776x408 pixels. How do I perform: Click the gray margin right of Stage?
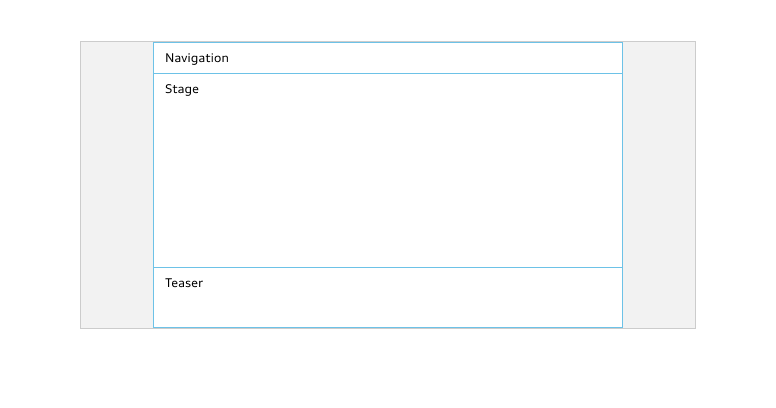click(x=659, y=170)
